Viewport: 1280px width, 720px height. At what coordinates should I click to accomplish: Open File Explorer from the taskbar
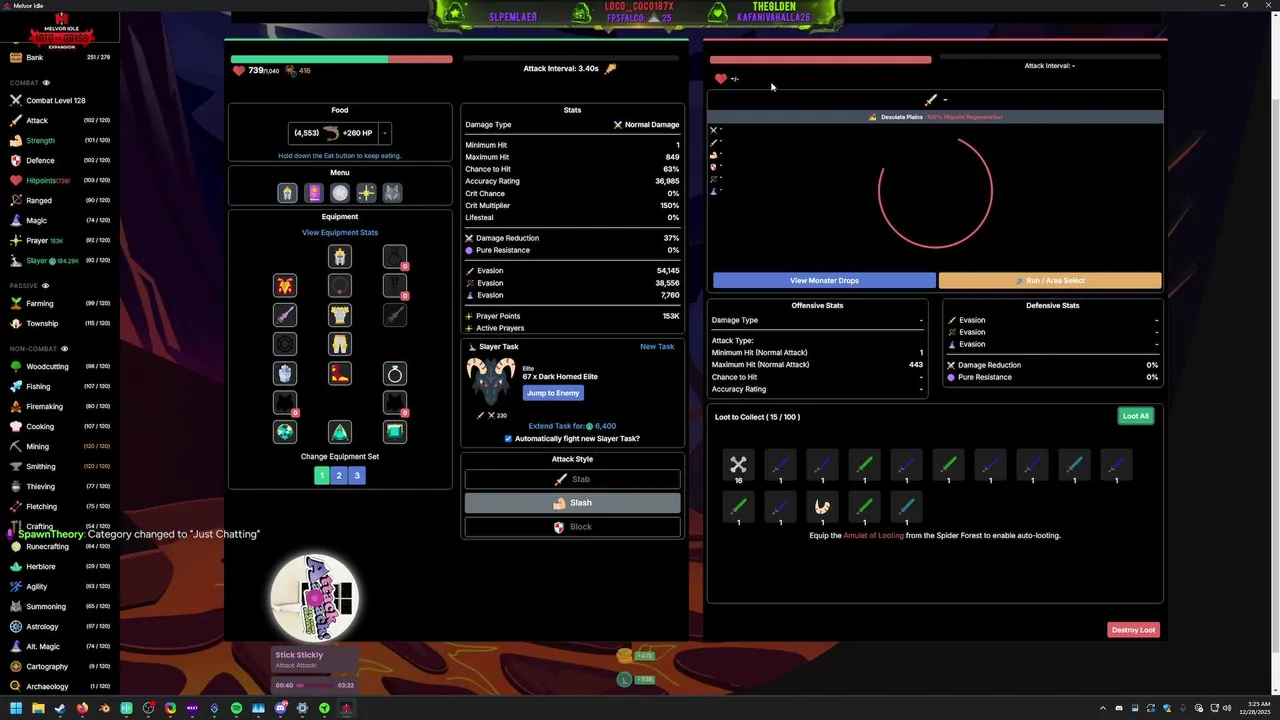[x=38, y=708]
